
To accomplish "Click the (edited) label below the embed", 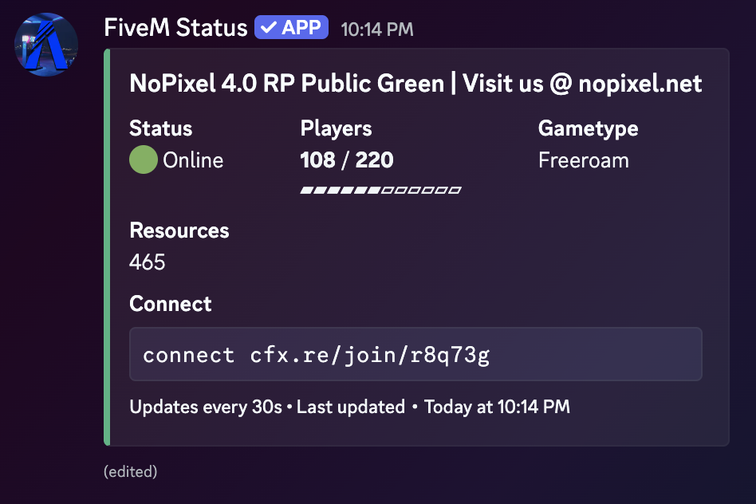I will 131,471.
